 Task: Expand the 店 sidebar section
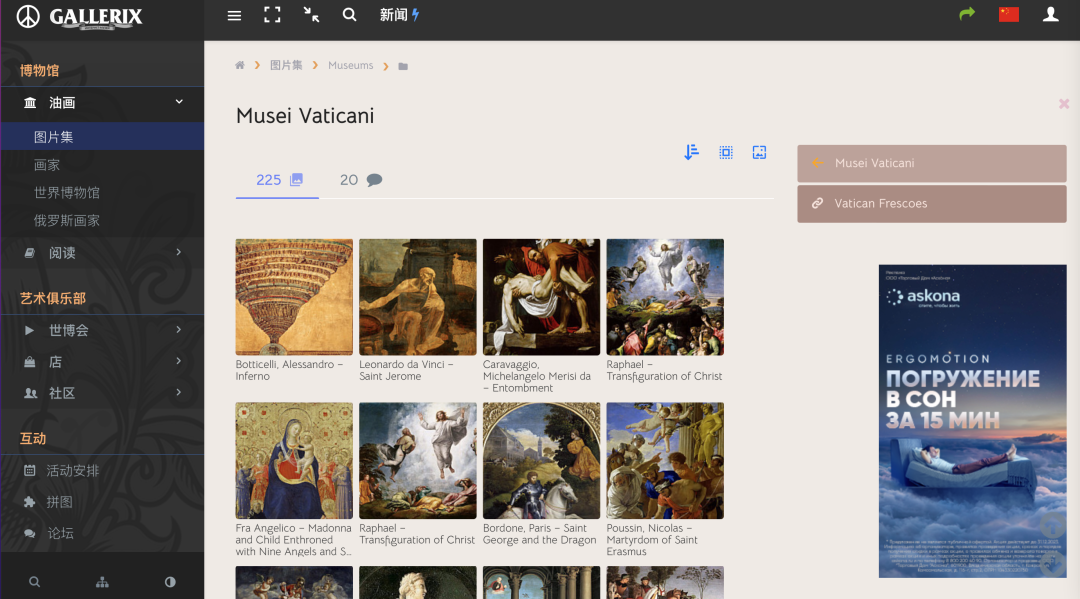coord(102,361)
